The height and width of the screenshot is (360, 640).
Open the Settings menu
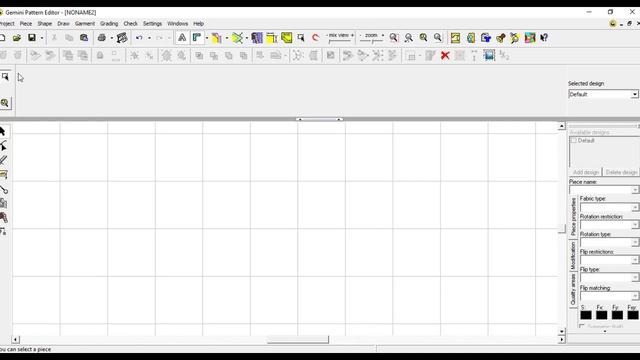(152, 24)
